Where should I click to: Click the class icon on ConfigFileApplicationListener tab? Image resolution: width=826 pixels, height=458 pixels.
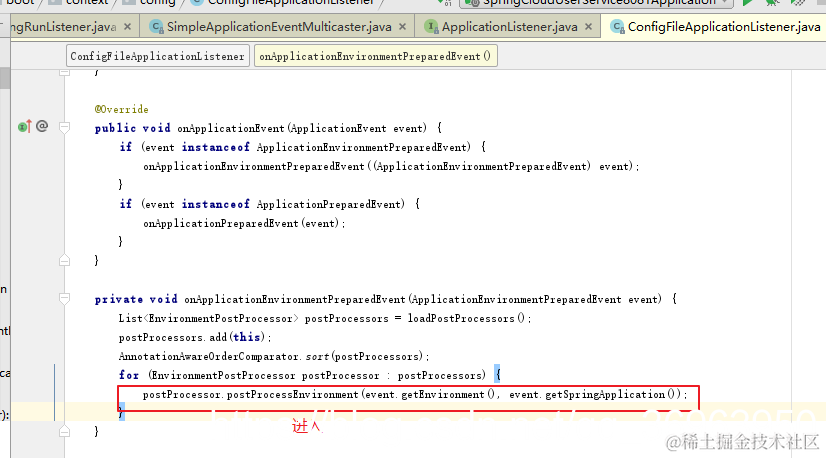point(617,26)
